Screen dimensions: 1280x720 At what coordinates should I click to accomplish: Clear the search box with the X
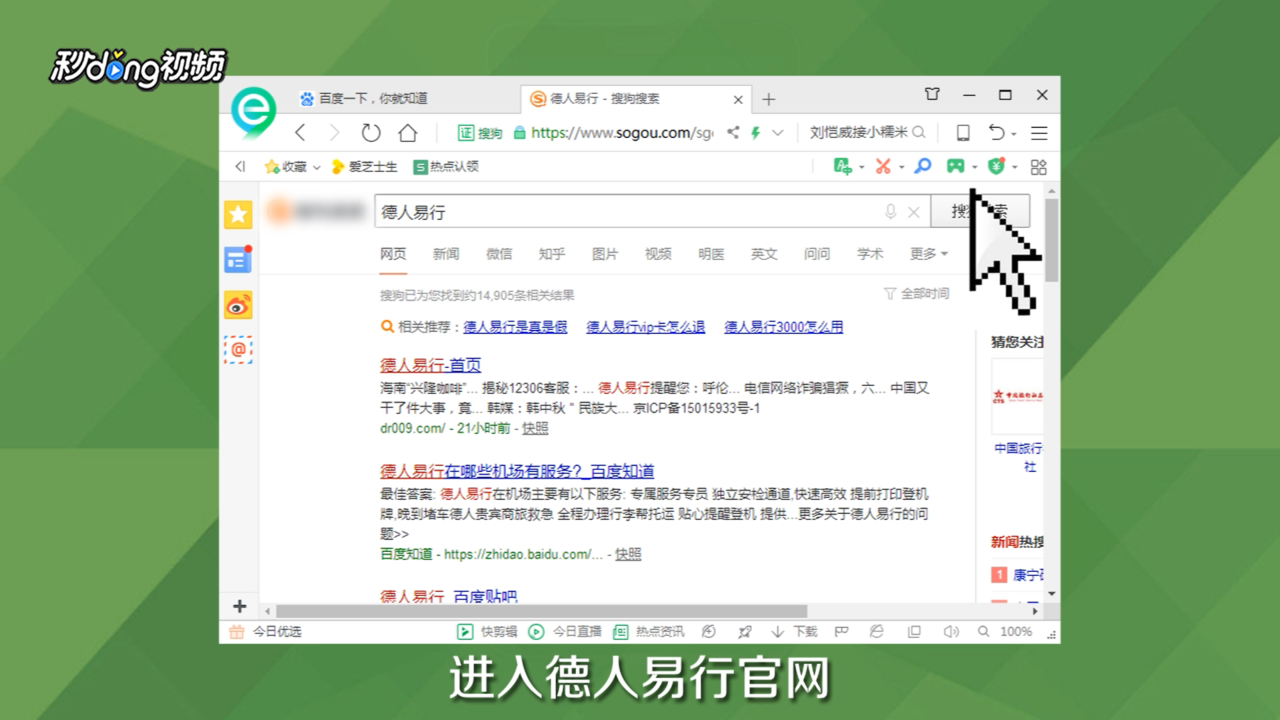click(913, 212)
